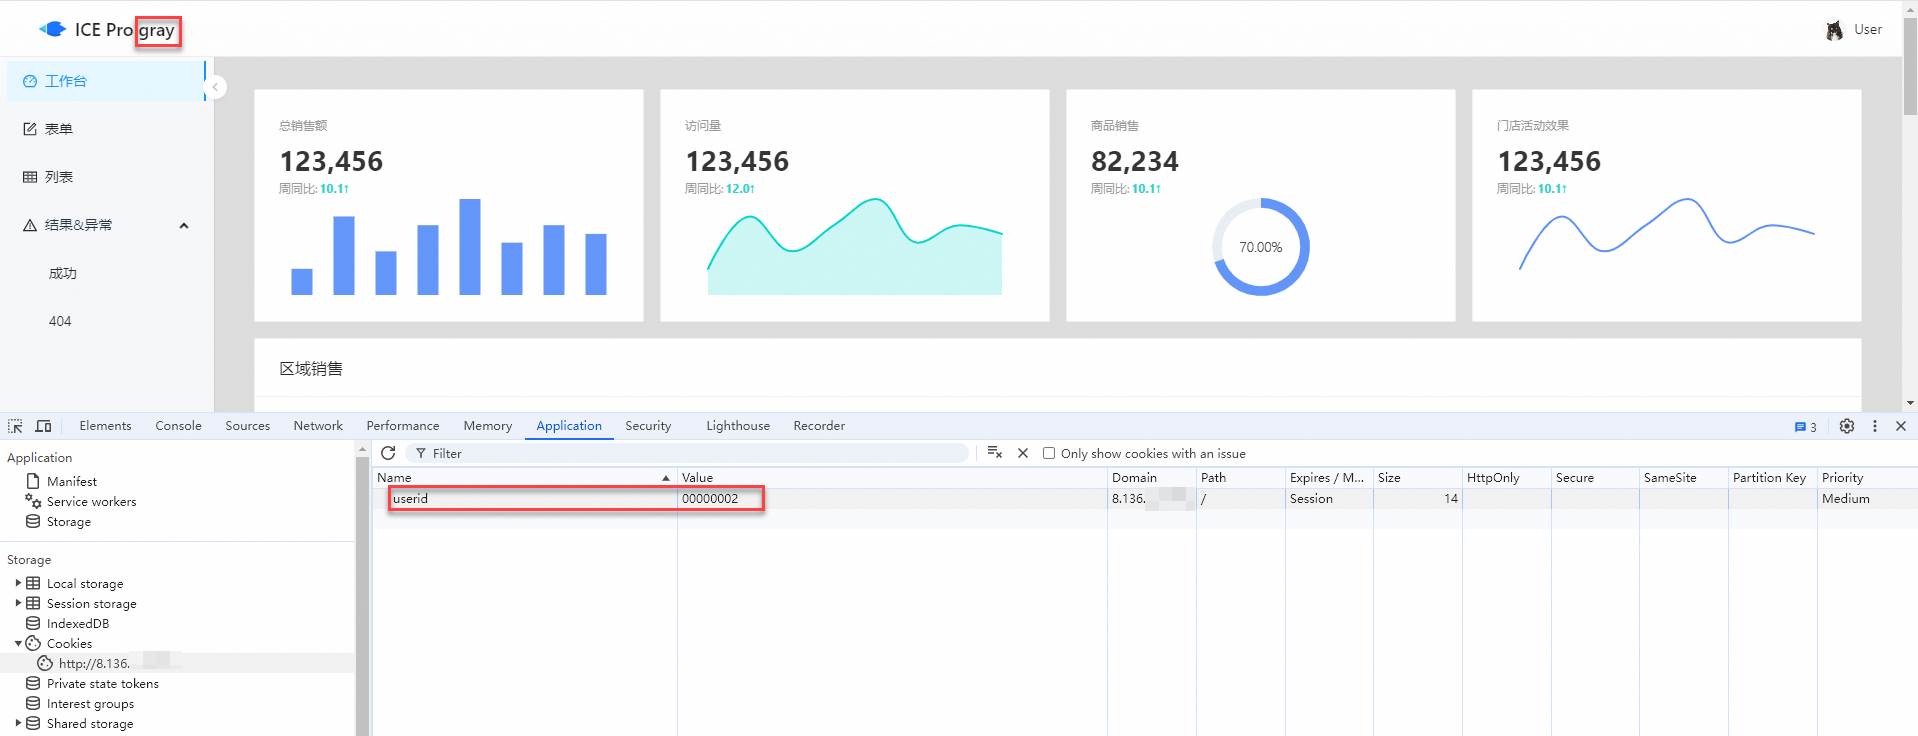The width and height of the screenshot is (1918, 736).
Task: Sort by the Priority column header
Action: point(1867,478)
